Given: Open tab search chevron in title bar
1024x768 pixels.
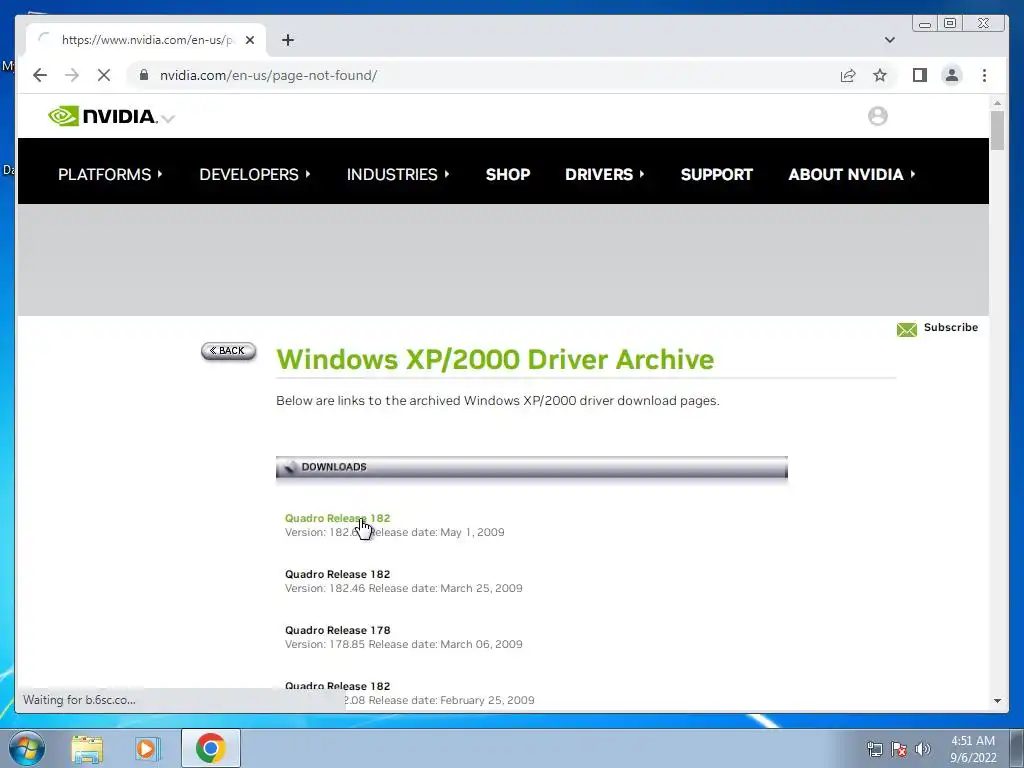Looking at the screenshot, I should pyautogui.click(x=889, y=40).
